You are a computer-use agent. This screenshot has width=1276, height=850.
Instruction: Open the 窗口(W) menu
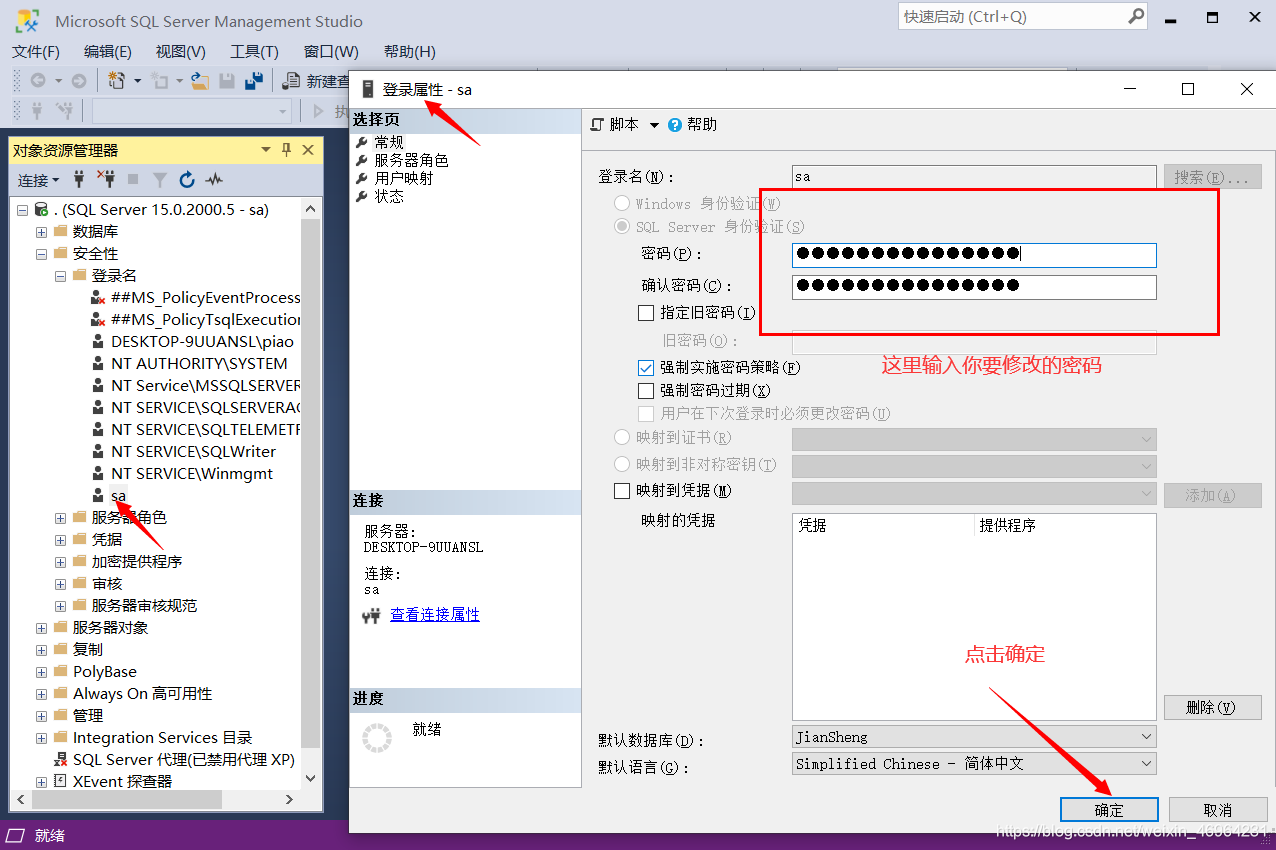(331, 52)
